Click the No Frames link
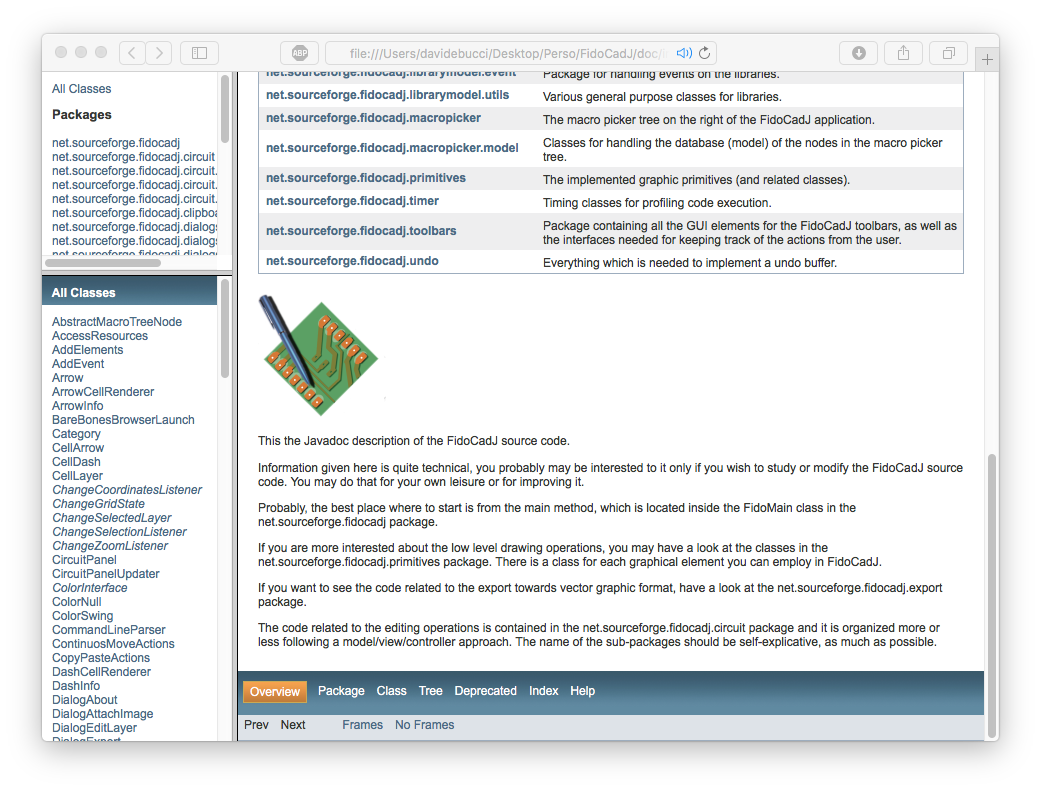This screenshot has width=1041, height=791. 424,725
